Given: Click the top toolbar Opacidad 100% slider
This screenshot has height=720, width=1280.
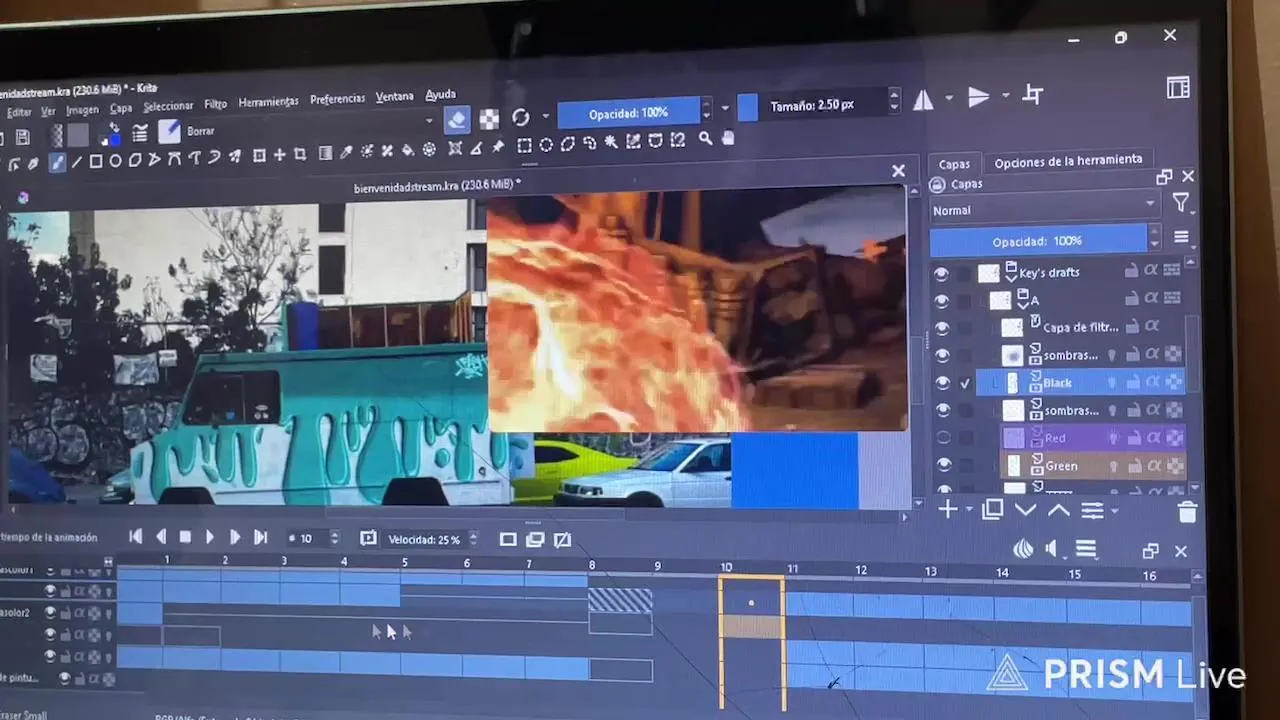Looking at the screenshot, I should [627, 113].
